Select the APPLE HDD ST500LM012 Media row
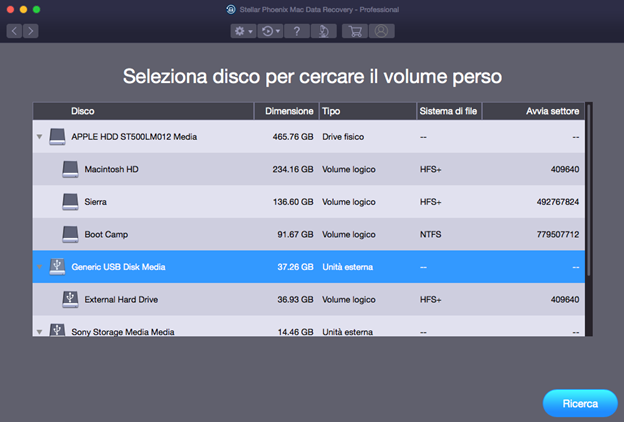Image resolution: width=624 pixels, height=422 pixels. point(309,137)
